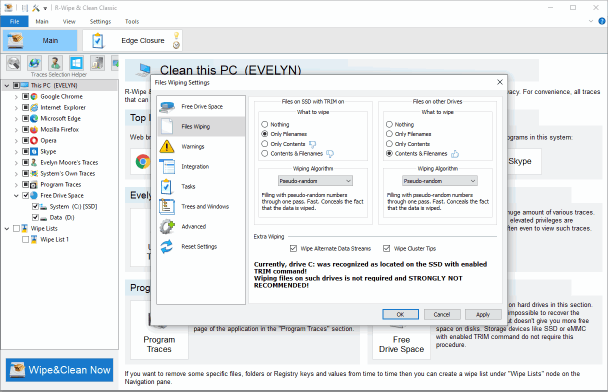Expand the Microsoft Edge tree node

coord(16,119)
